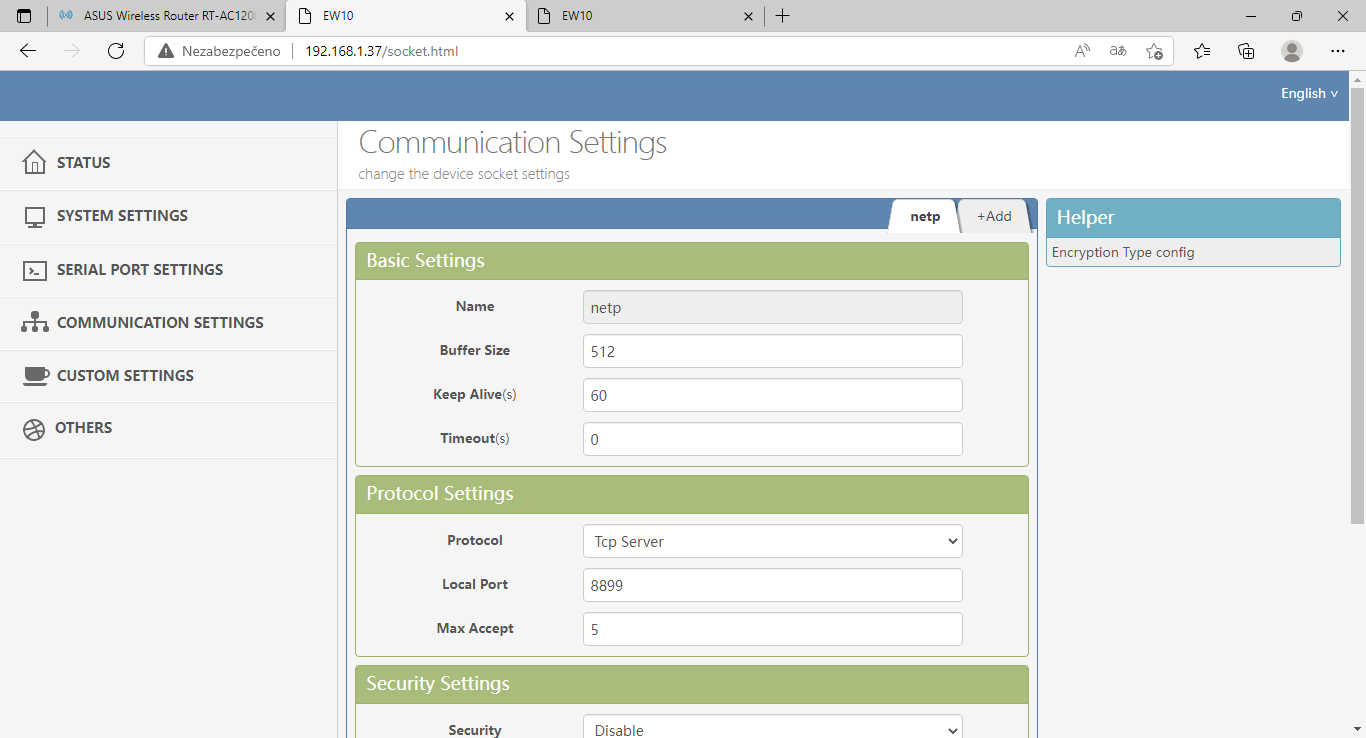Image resolution: width=1366 pixels, height=738 pixels.
Task: Click the page vertical scrollbar
Action: pyautogui.click(x=1357, y=300)
